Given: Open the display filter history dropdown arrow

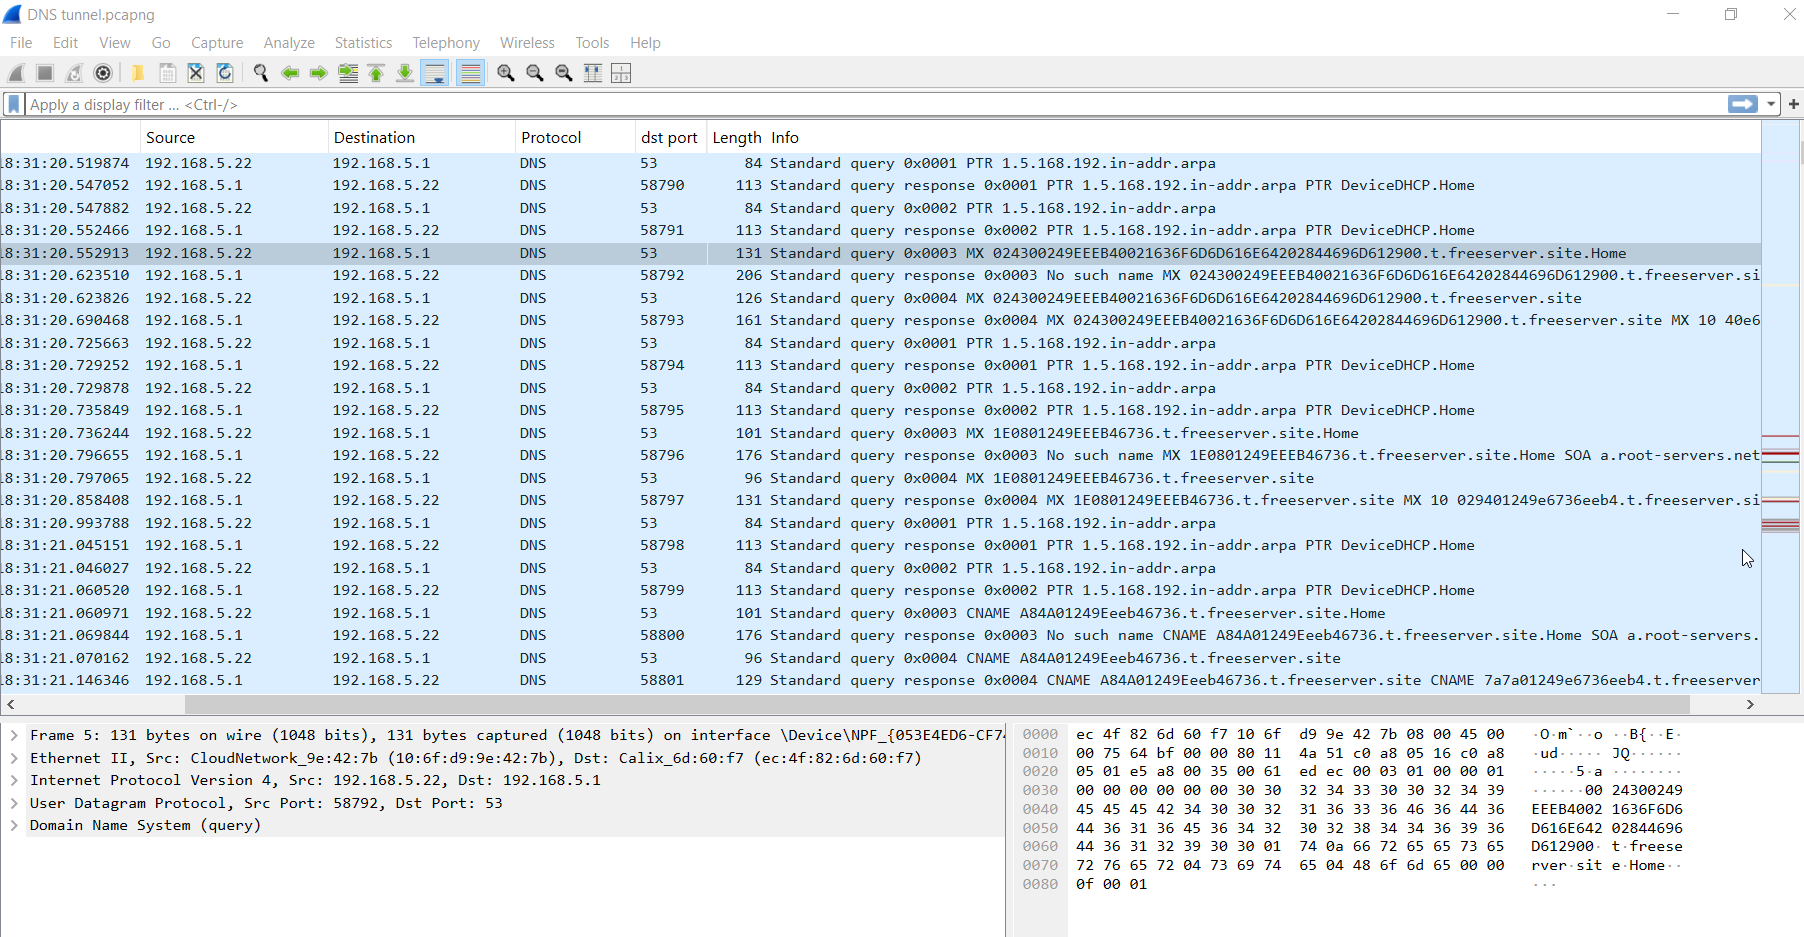Looking at the screenshot, I should pyautogui.click(x=1771, y=104).
